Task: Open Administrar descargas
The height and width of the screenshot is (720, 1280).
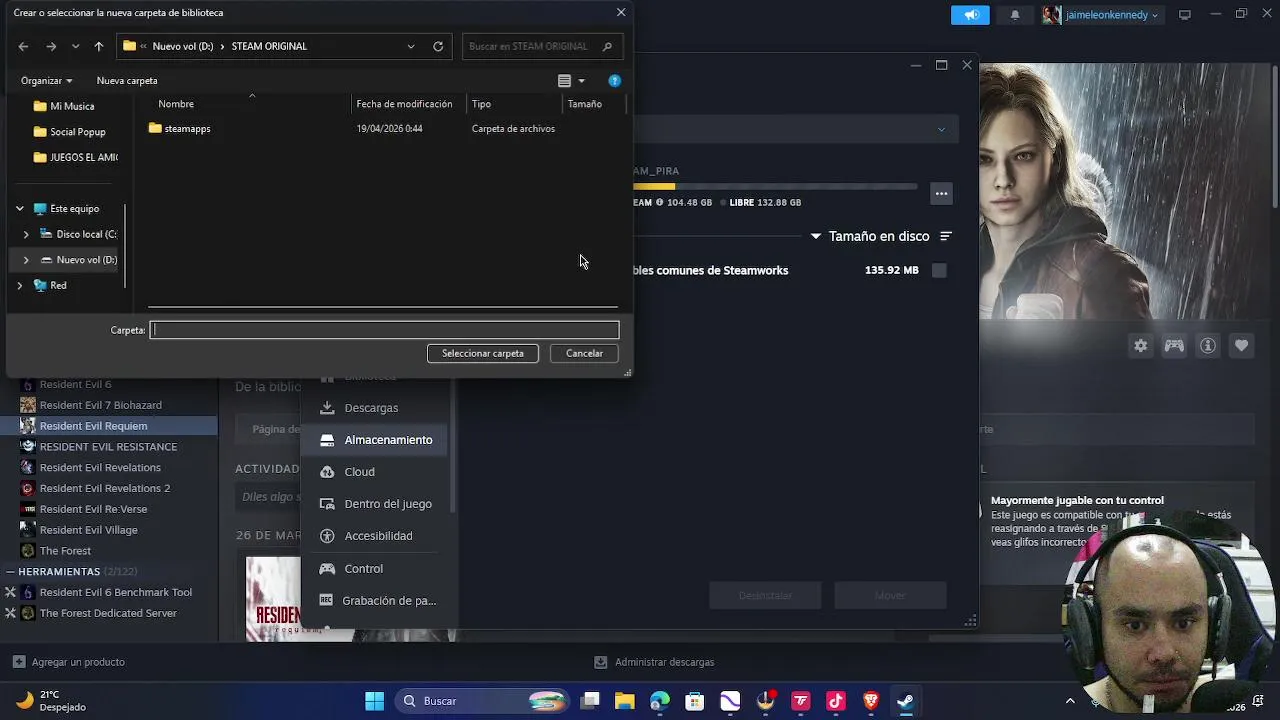Action: (x=654, y=662)
